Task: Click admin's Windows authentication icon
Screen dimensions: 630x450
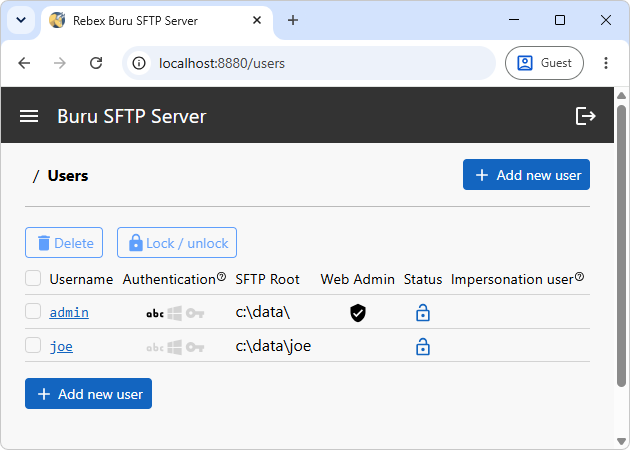Action: (174, 313)
